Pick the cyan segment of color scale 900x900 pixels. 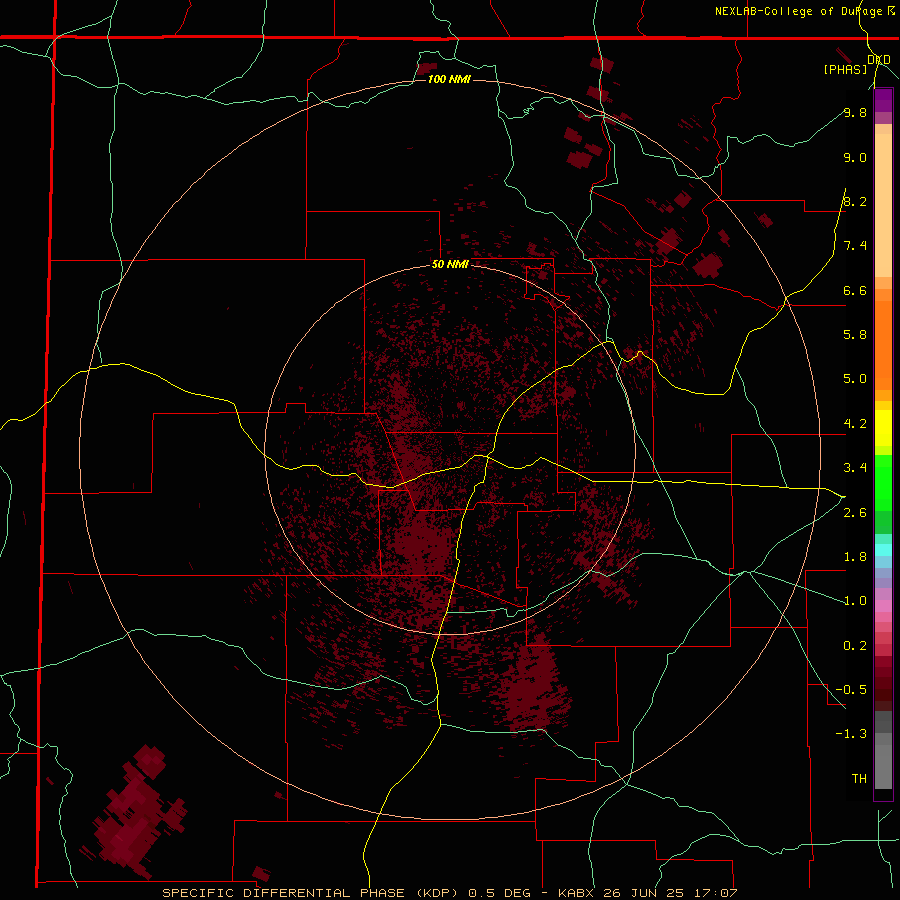click(x=883, y=550)
